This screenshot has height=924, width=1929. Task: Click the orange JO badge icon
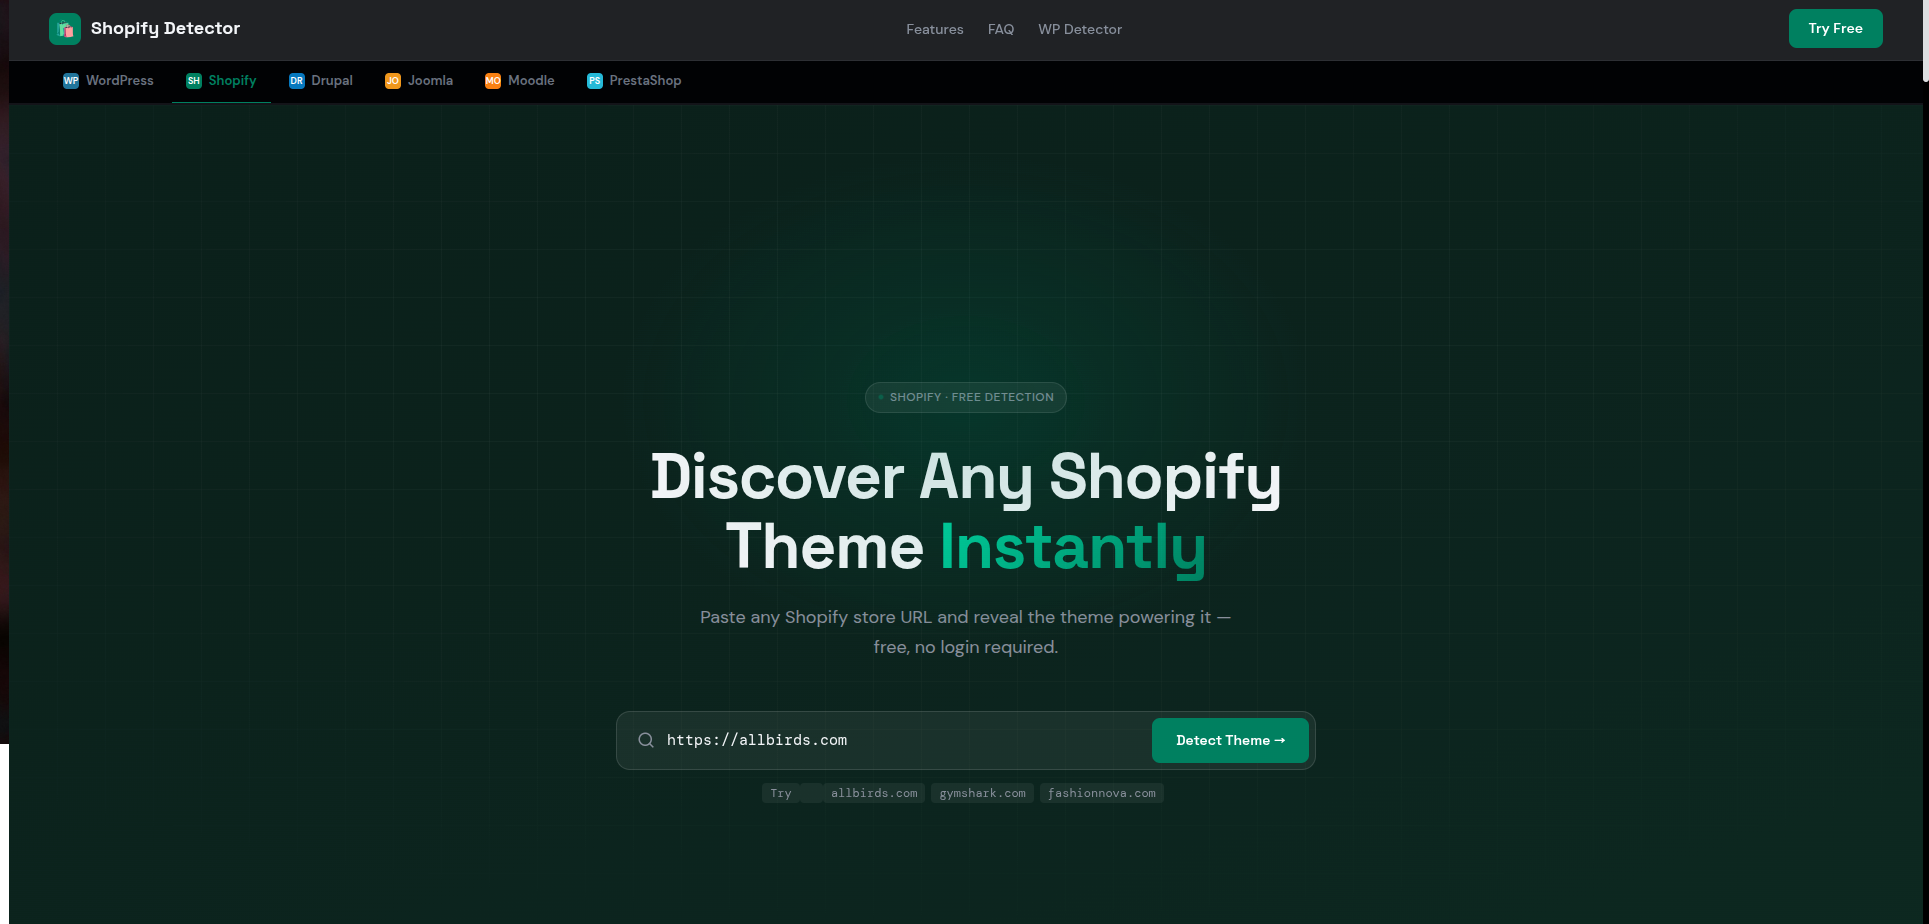point(393,81)
